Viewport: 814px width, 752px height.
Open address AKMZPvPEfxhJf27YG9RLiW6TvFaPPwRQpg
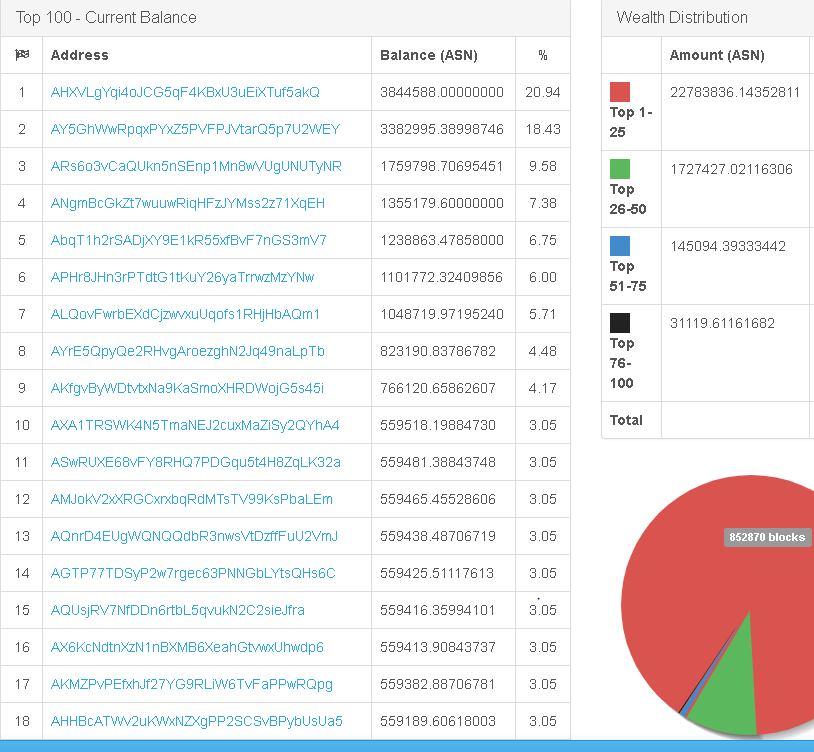pos(192,685)
